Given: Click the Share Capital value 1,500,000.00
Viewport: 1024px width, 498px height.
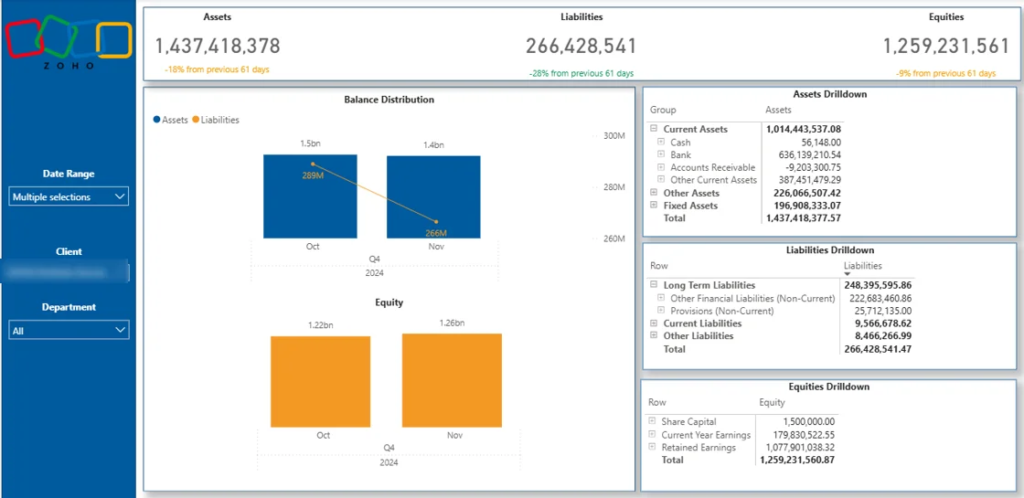Looking at the screenshot, I should pyautogui.click(x=808, y=422).
